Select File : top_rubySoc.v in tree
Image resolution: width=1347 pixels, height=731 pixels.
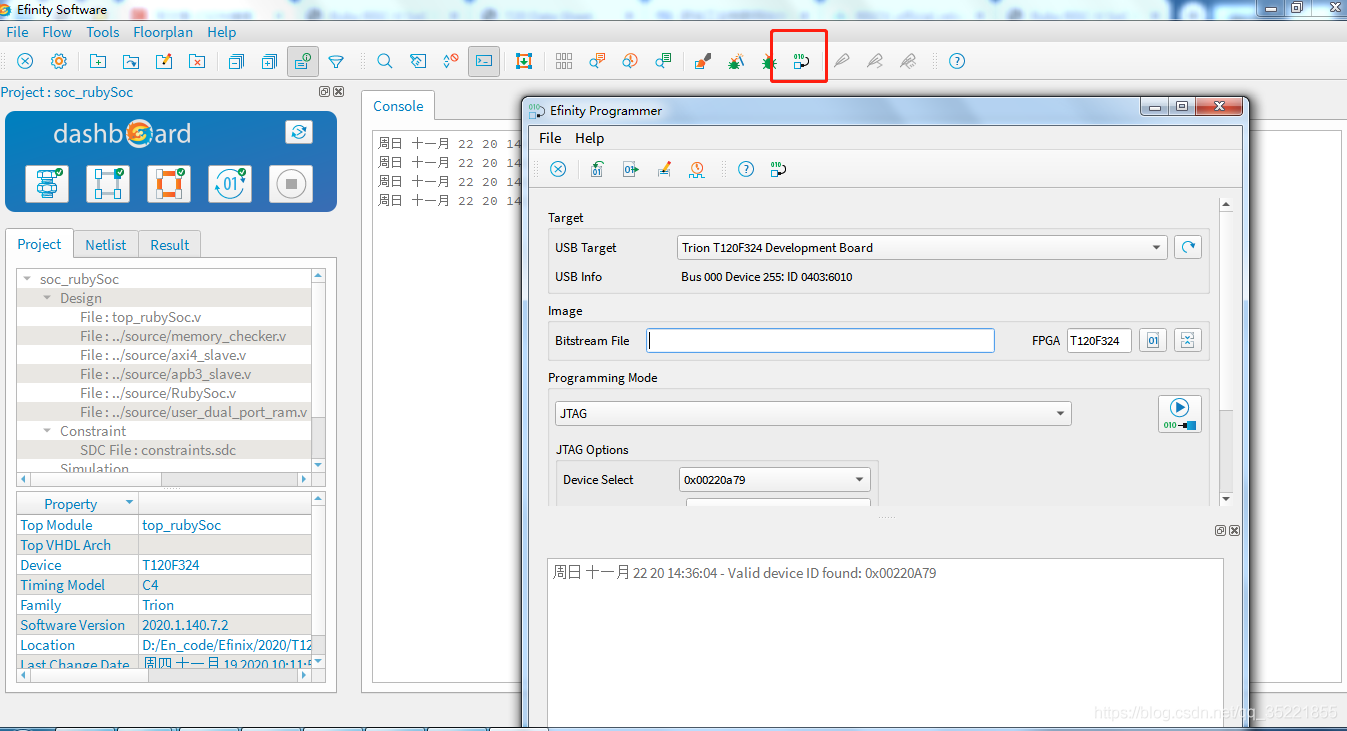coord(141,317)
